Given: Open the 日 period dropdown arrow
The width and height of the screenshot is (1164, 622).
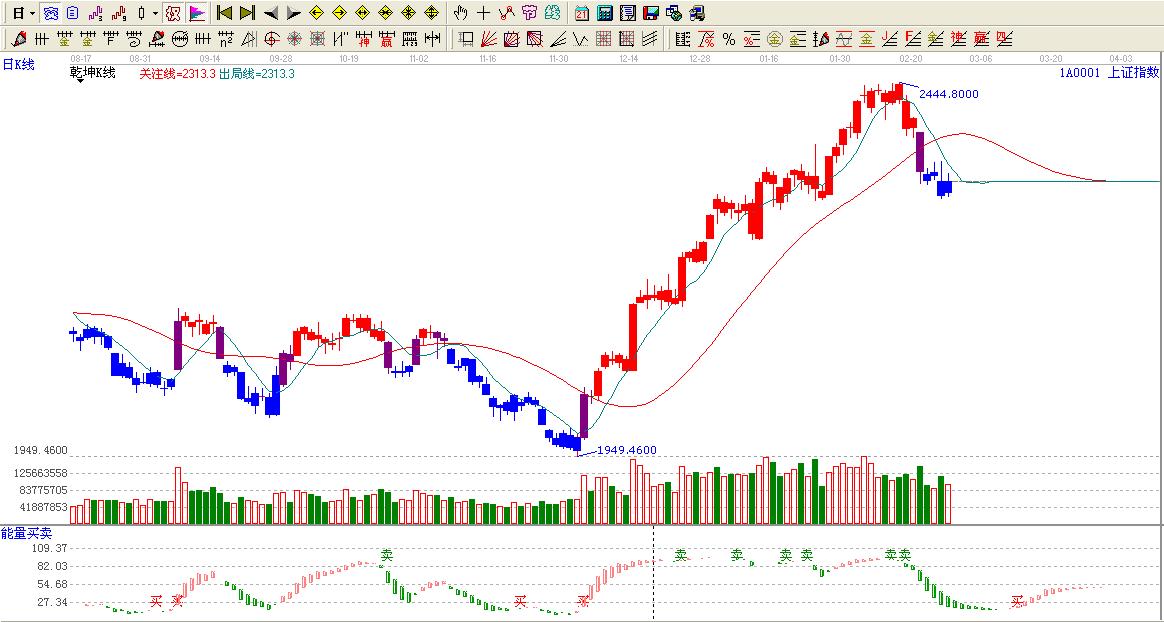Looking at the screenshot, I should (32, 13).
